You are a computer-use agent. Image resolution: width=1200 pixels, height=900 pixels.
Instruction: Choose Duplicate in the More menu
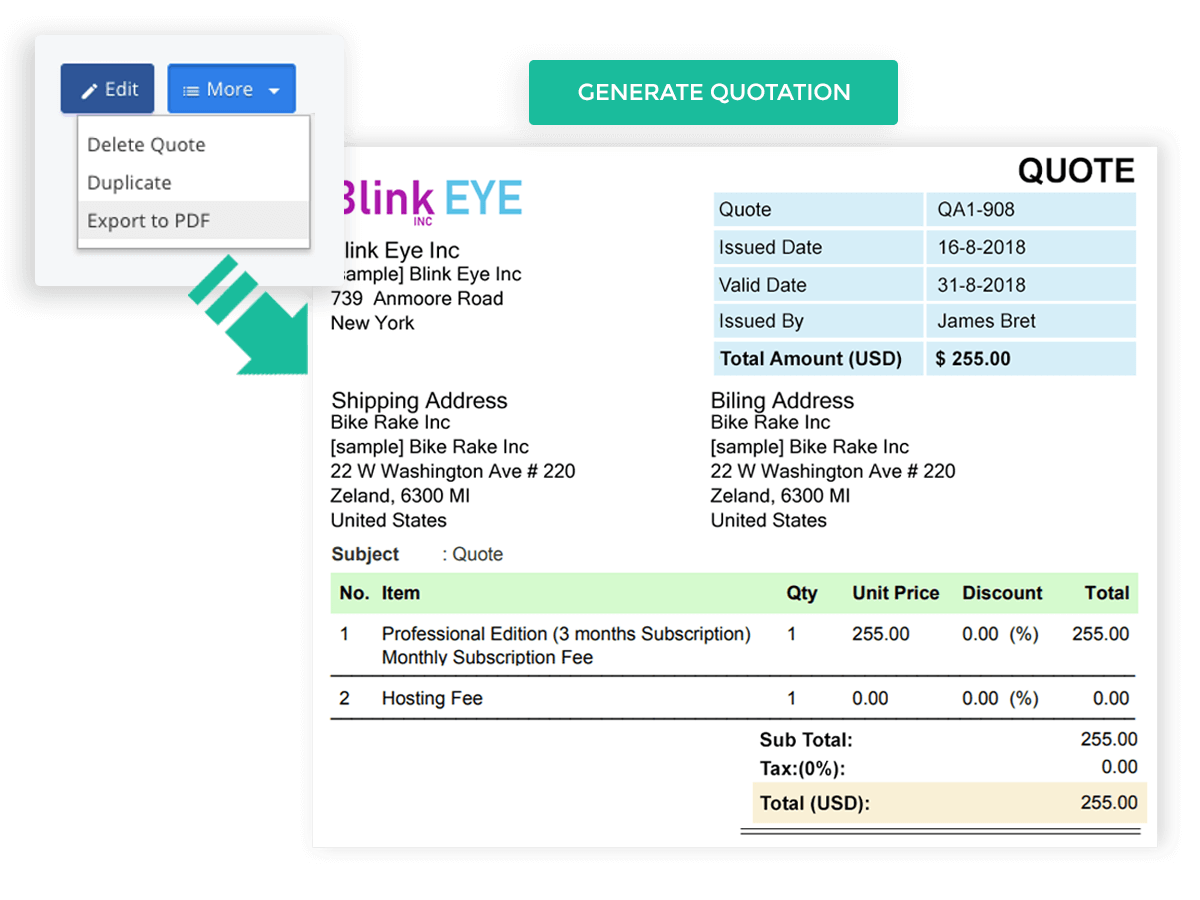[x=129, y=183]
